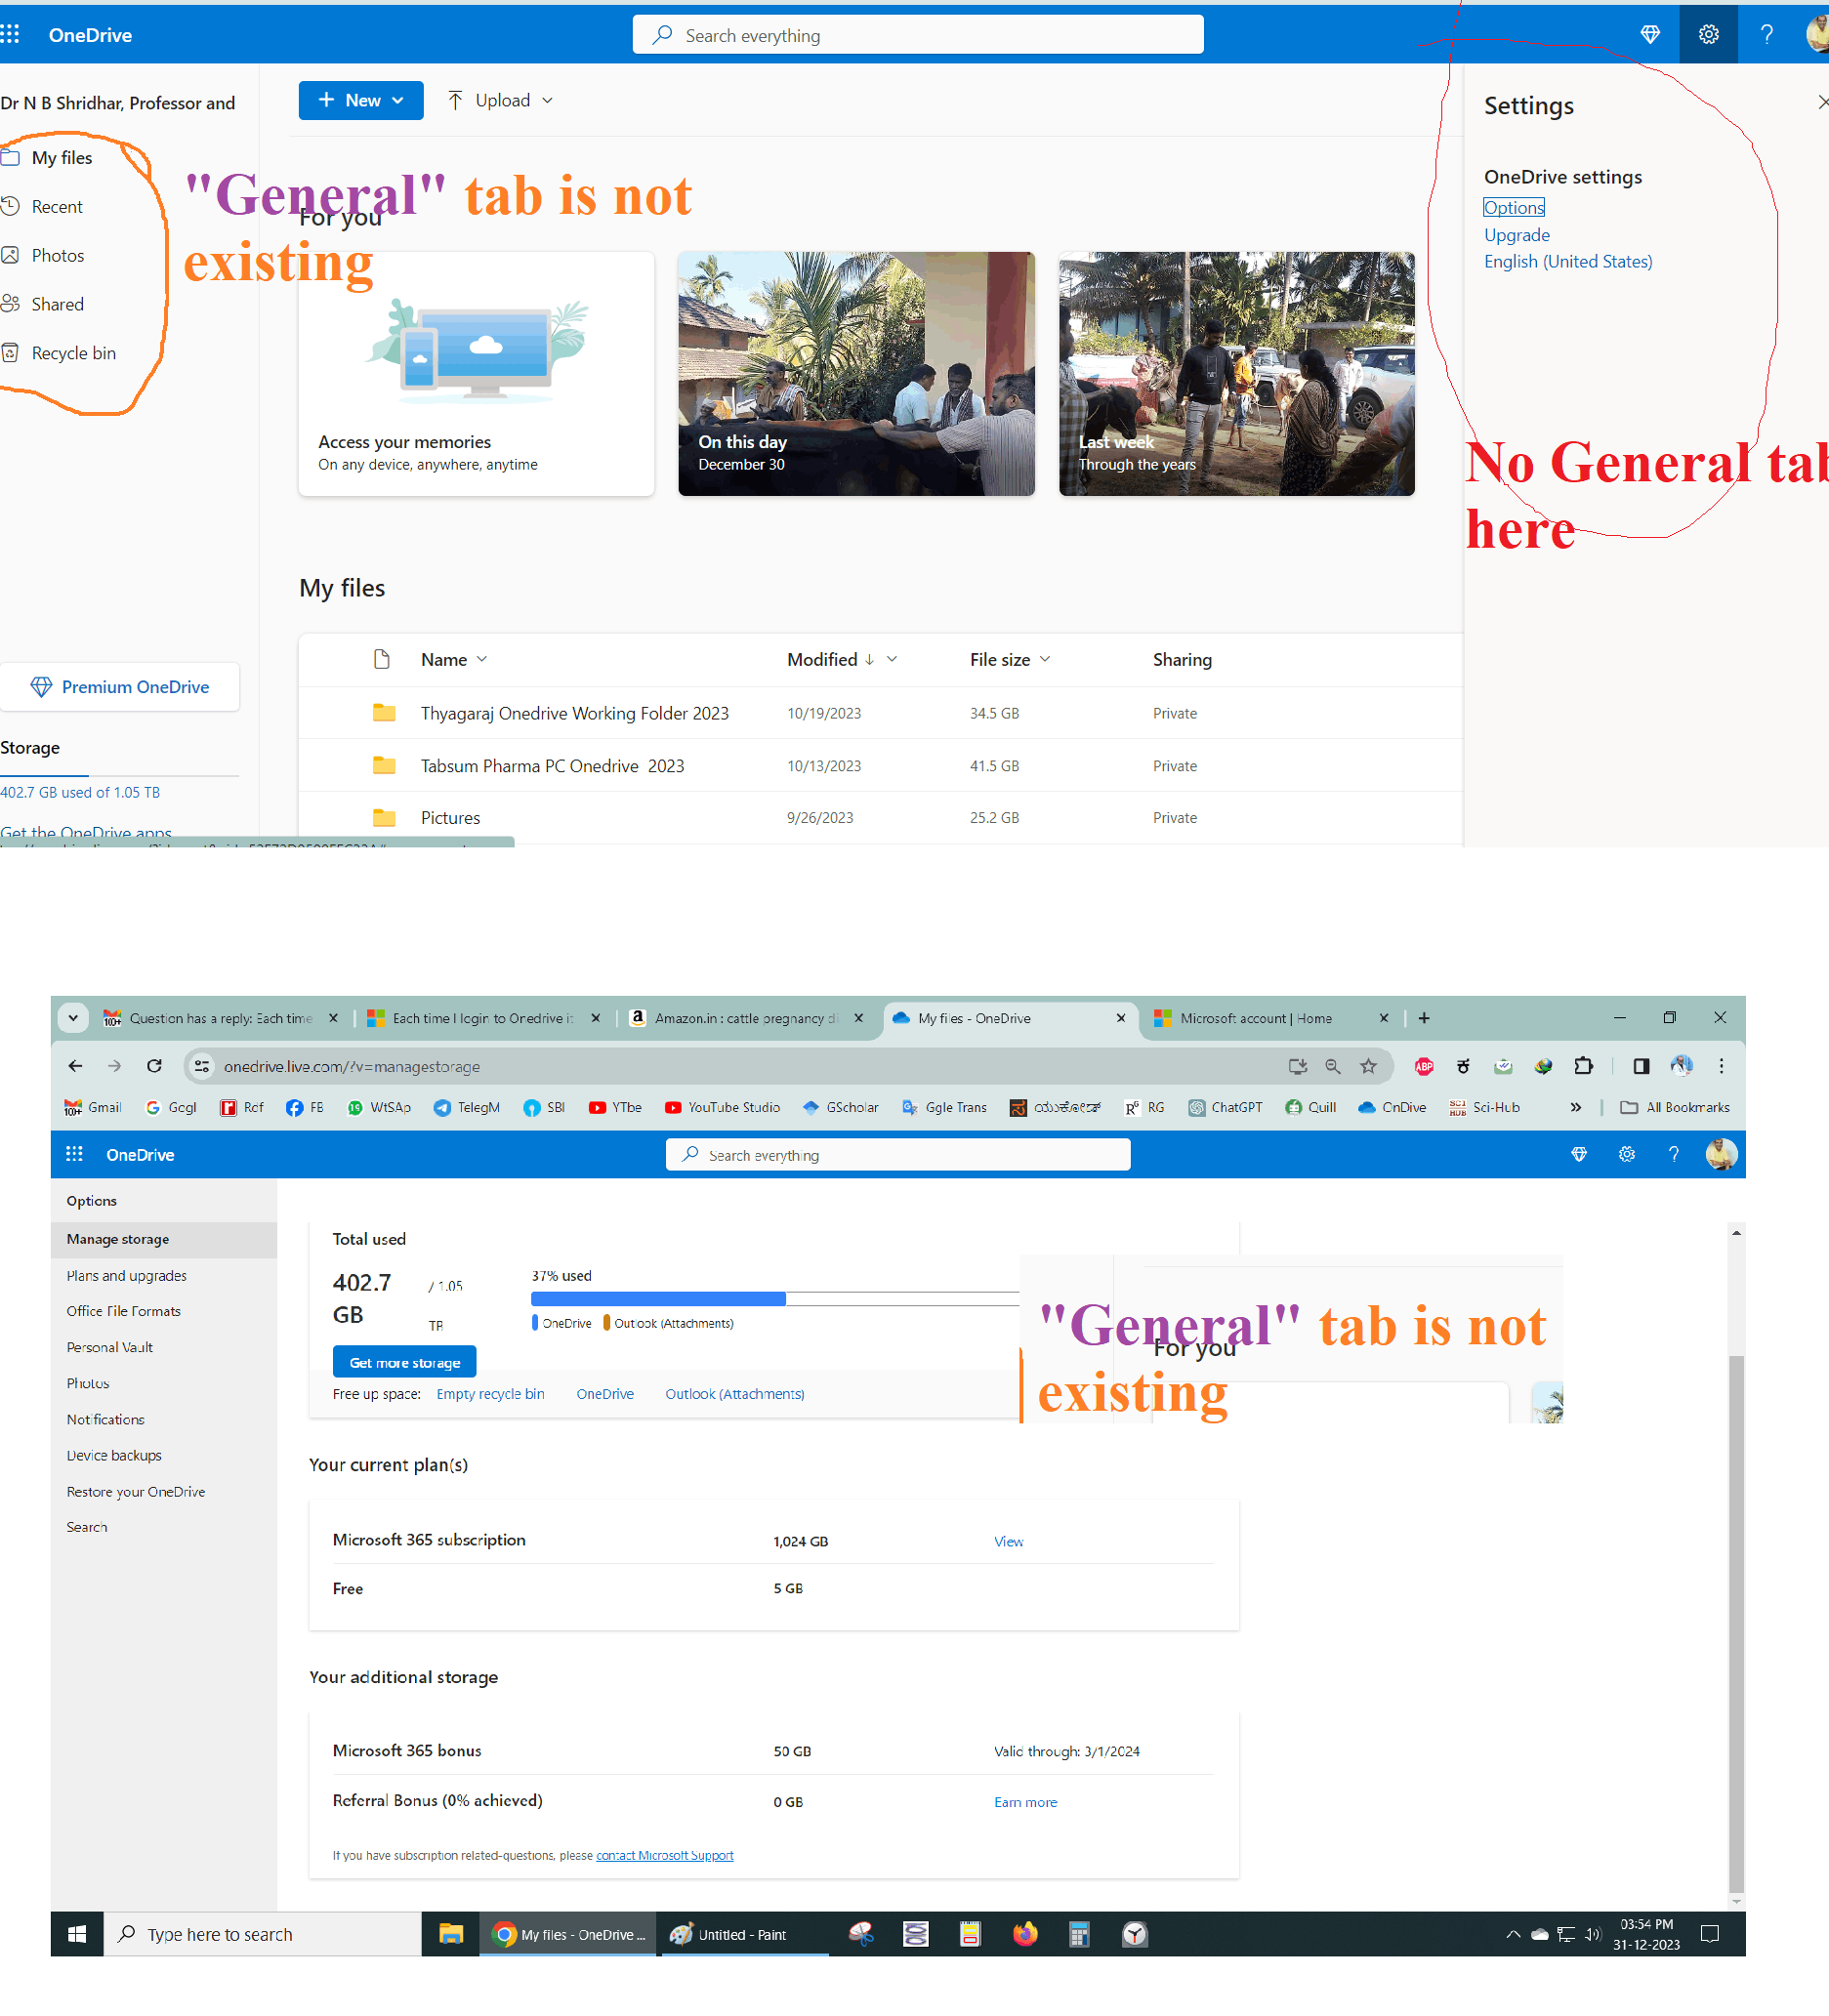
Task: Select Plans and upgrades in settings sidebar
Action: tap(125, 1275)
